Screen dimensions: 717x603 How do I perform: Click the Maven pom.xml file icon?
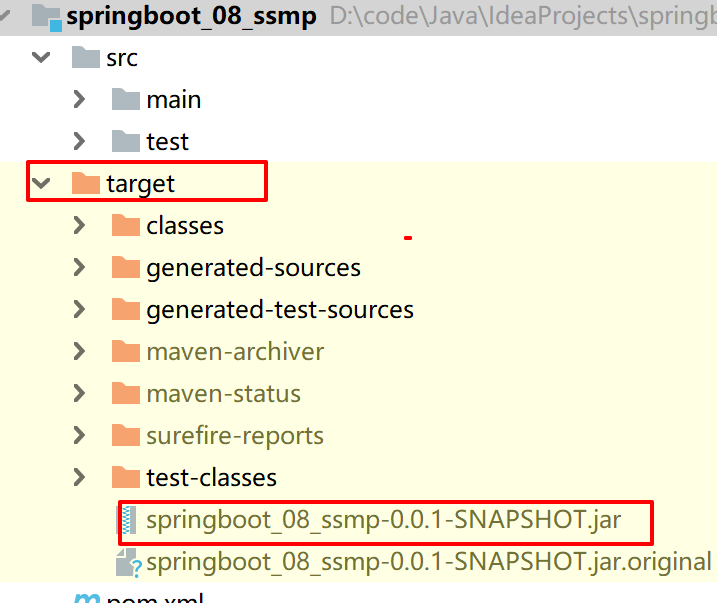pyautogui.click(x=86, y=598)
